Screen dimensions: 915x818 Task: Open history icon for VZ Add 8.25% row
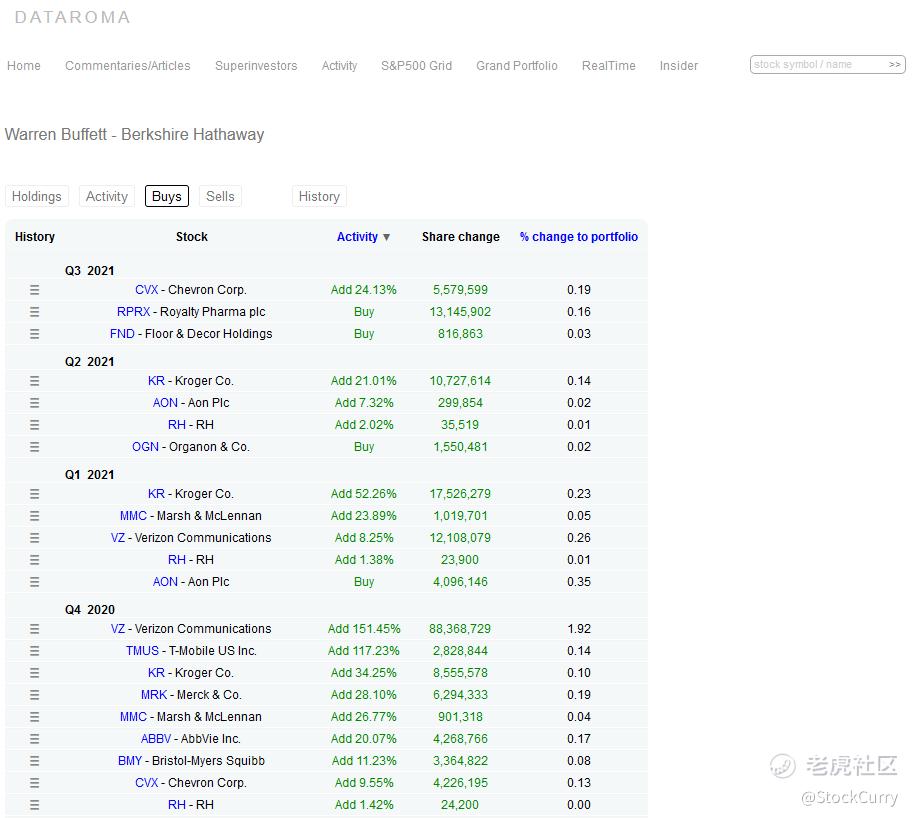(34, 538)
